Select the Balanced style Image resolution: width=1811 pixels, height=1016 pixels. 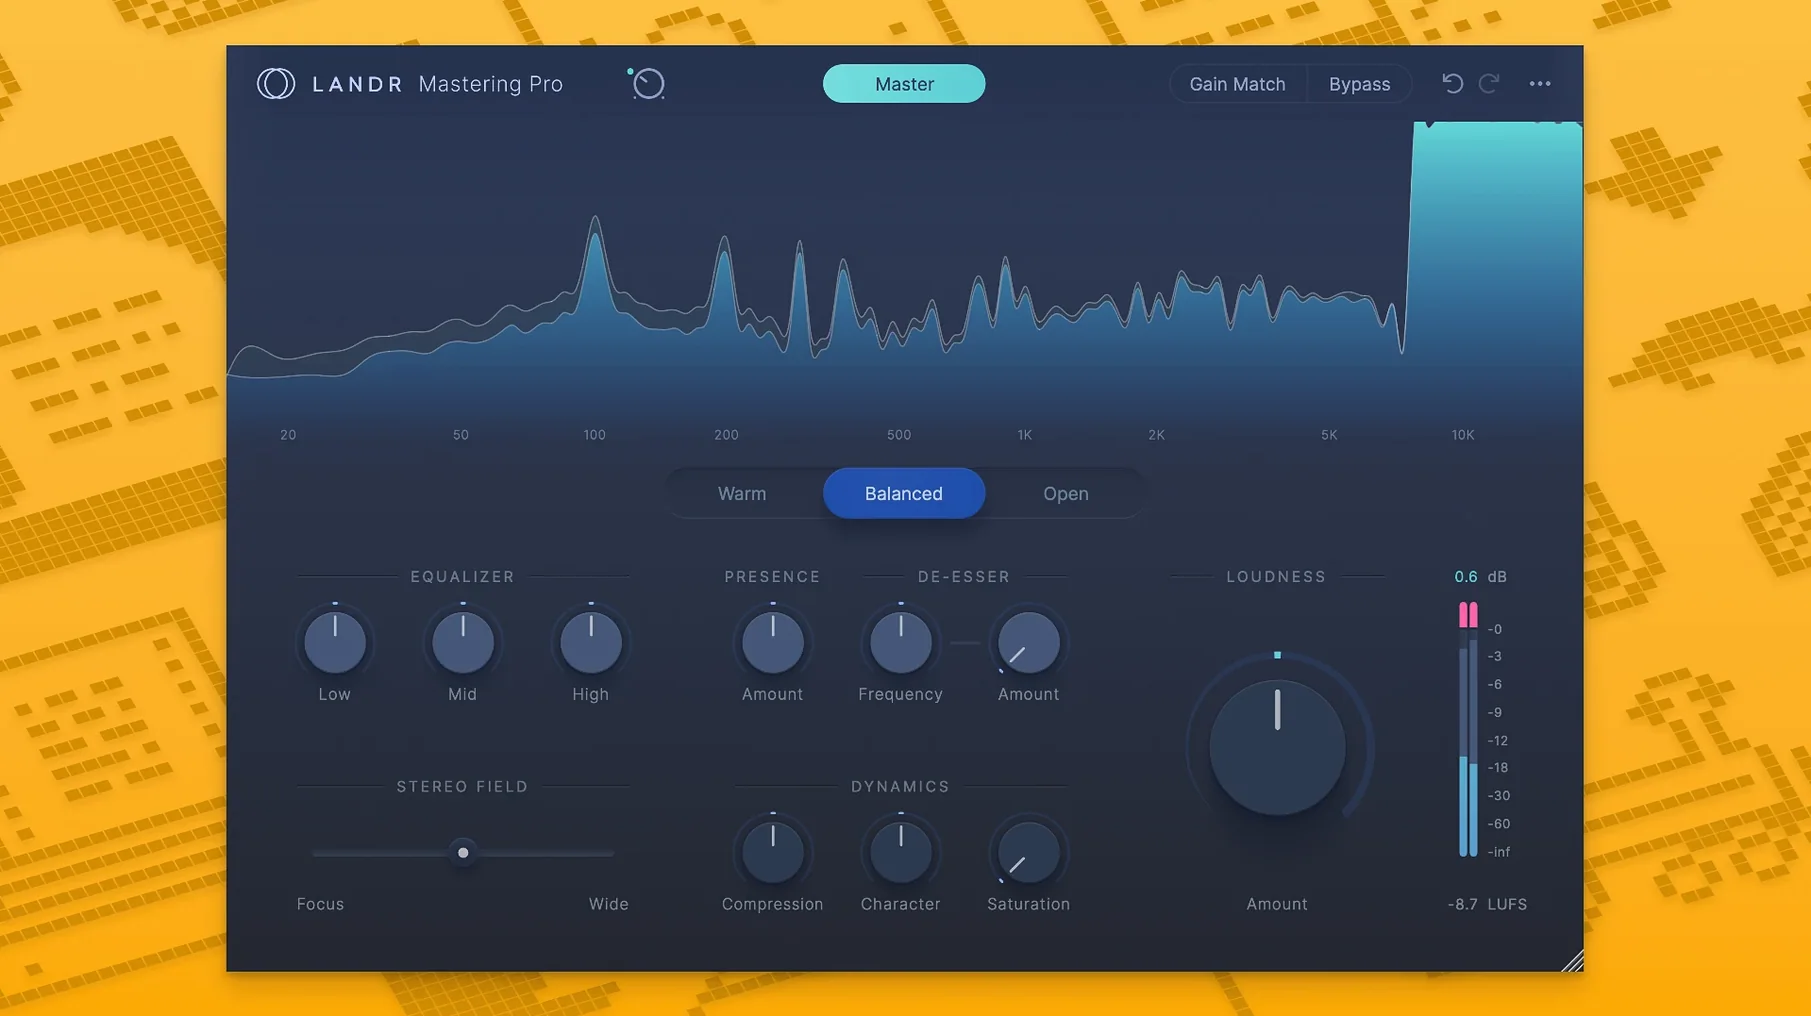point(904,493)
